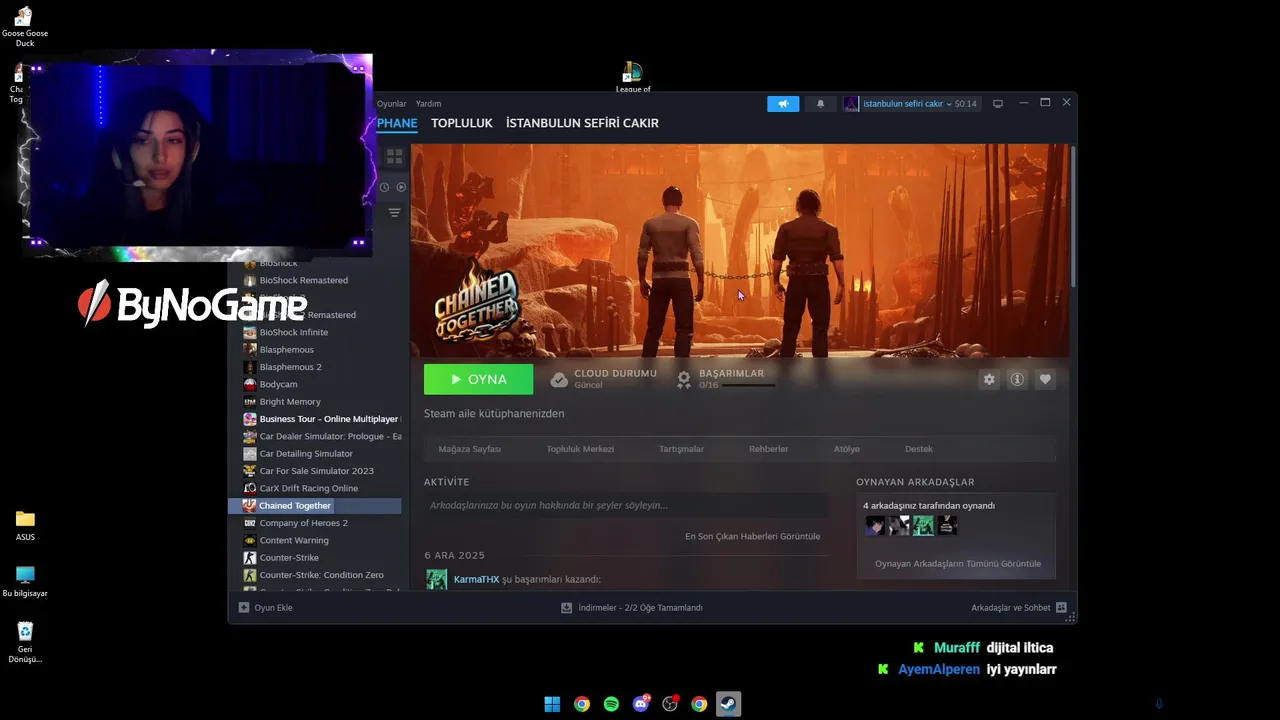
Task: Click the user avatar in Steam header
Action: (851, 104)
